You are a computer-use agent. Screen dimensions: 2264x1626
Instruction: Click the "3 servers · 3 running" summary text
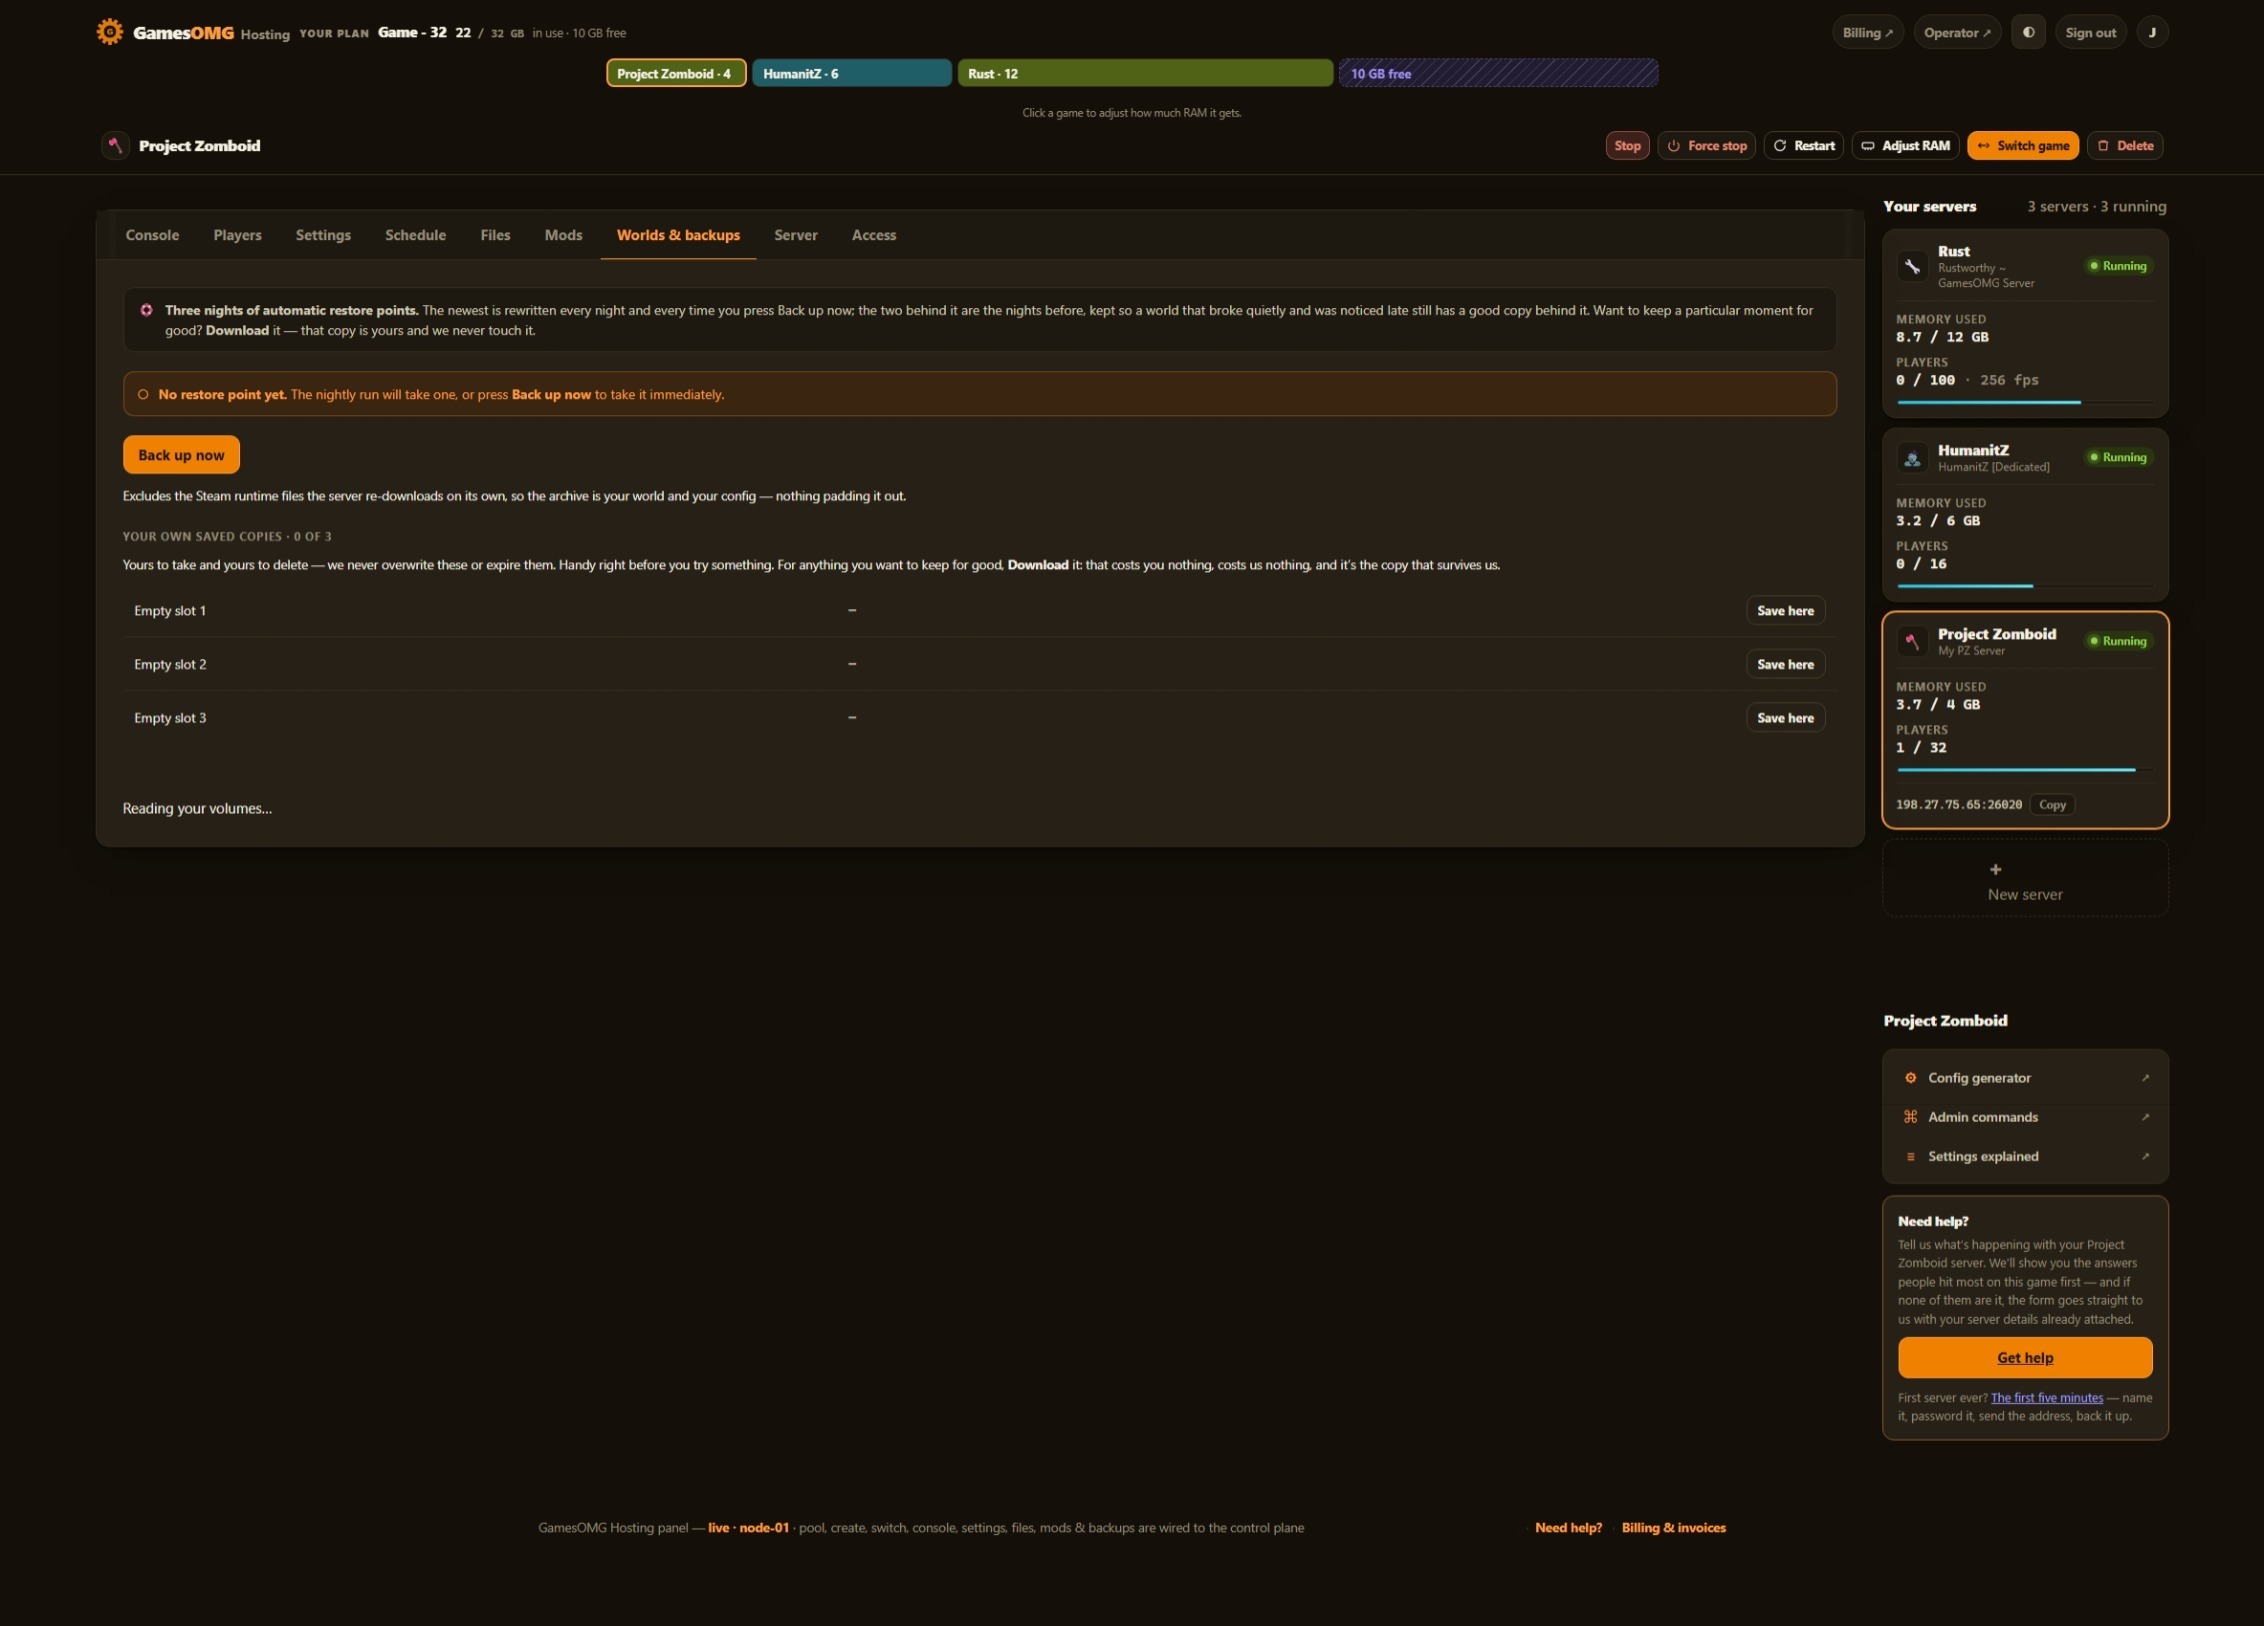[2096, 206]
